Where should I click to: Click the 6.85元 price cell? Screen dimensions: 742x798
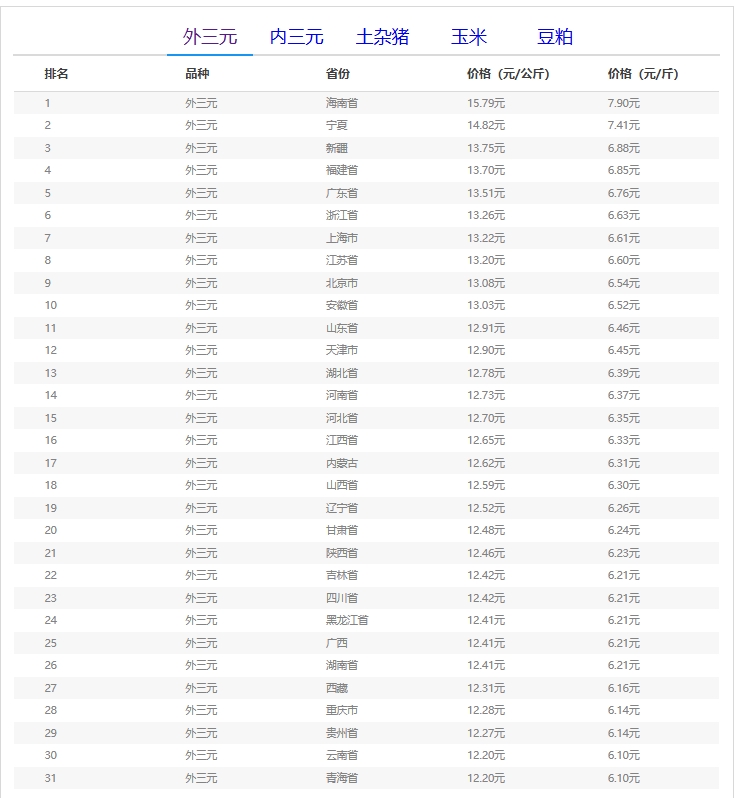coord(623,170)
